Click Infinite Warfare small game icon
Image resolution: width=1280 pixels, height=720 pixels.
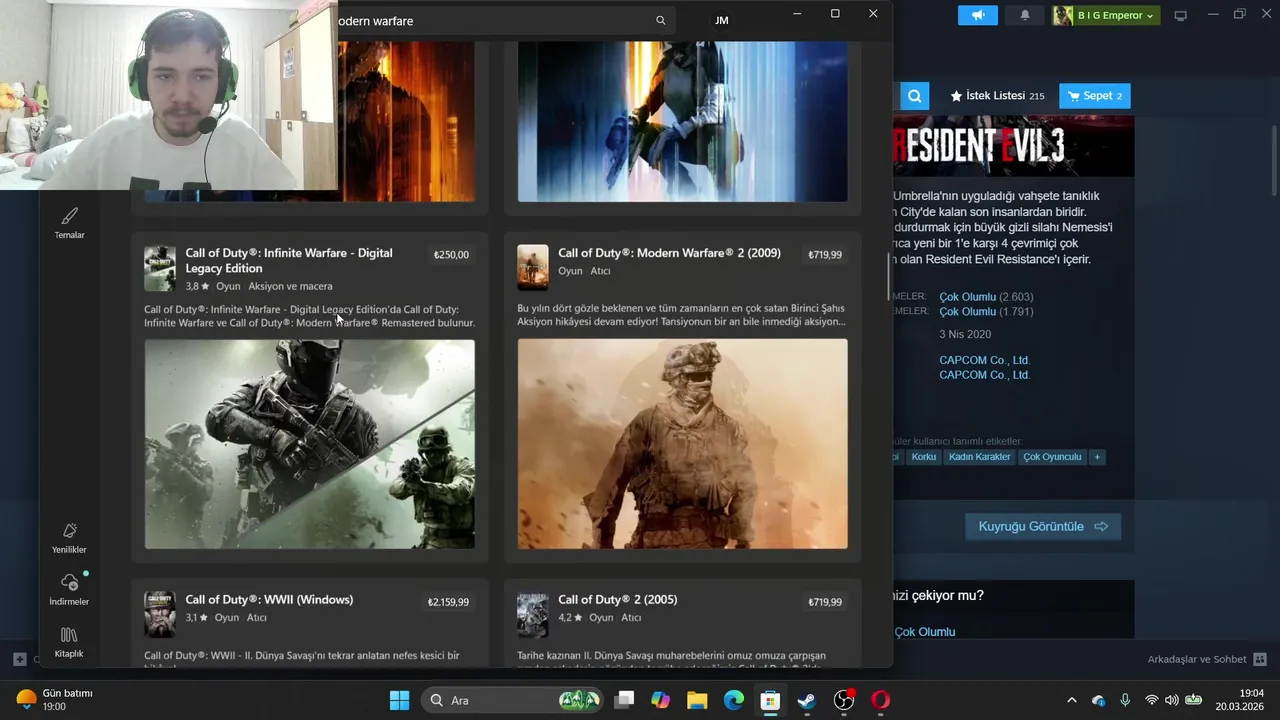[160, 268]
